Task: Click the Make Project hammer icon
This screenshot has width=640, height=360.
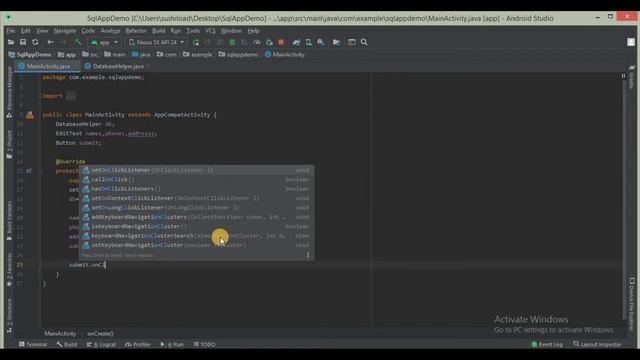Action: pos(78,42)
